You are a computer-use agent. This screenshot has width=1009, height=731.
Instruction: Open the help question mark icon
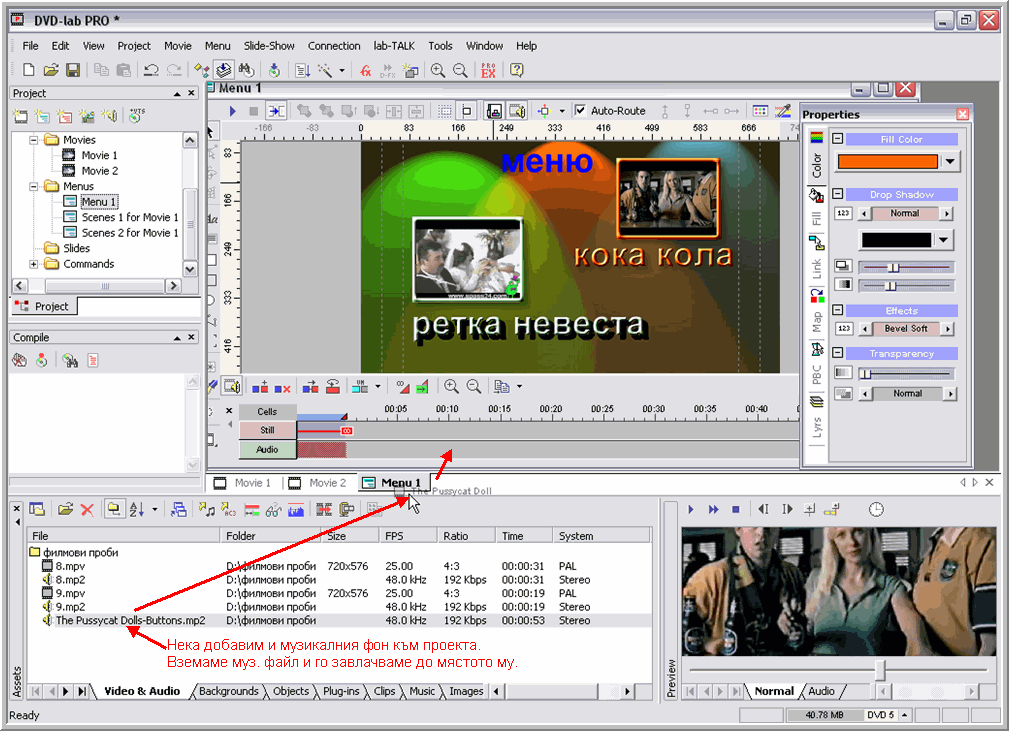[516, 70]
